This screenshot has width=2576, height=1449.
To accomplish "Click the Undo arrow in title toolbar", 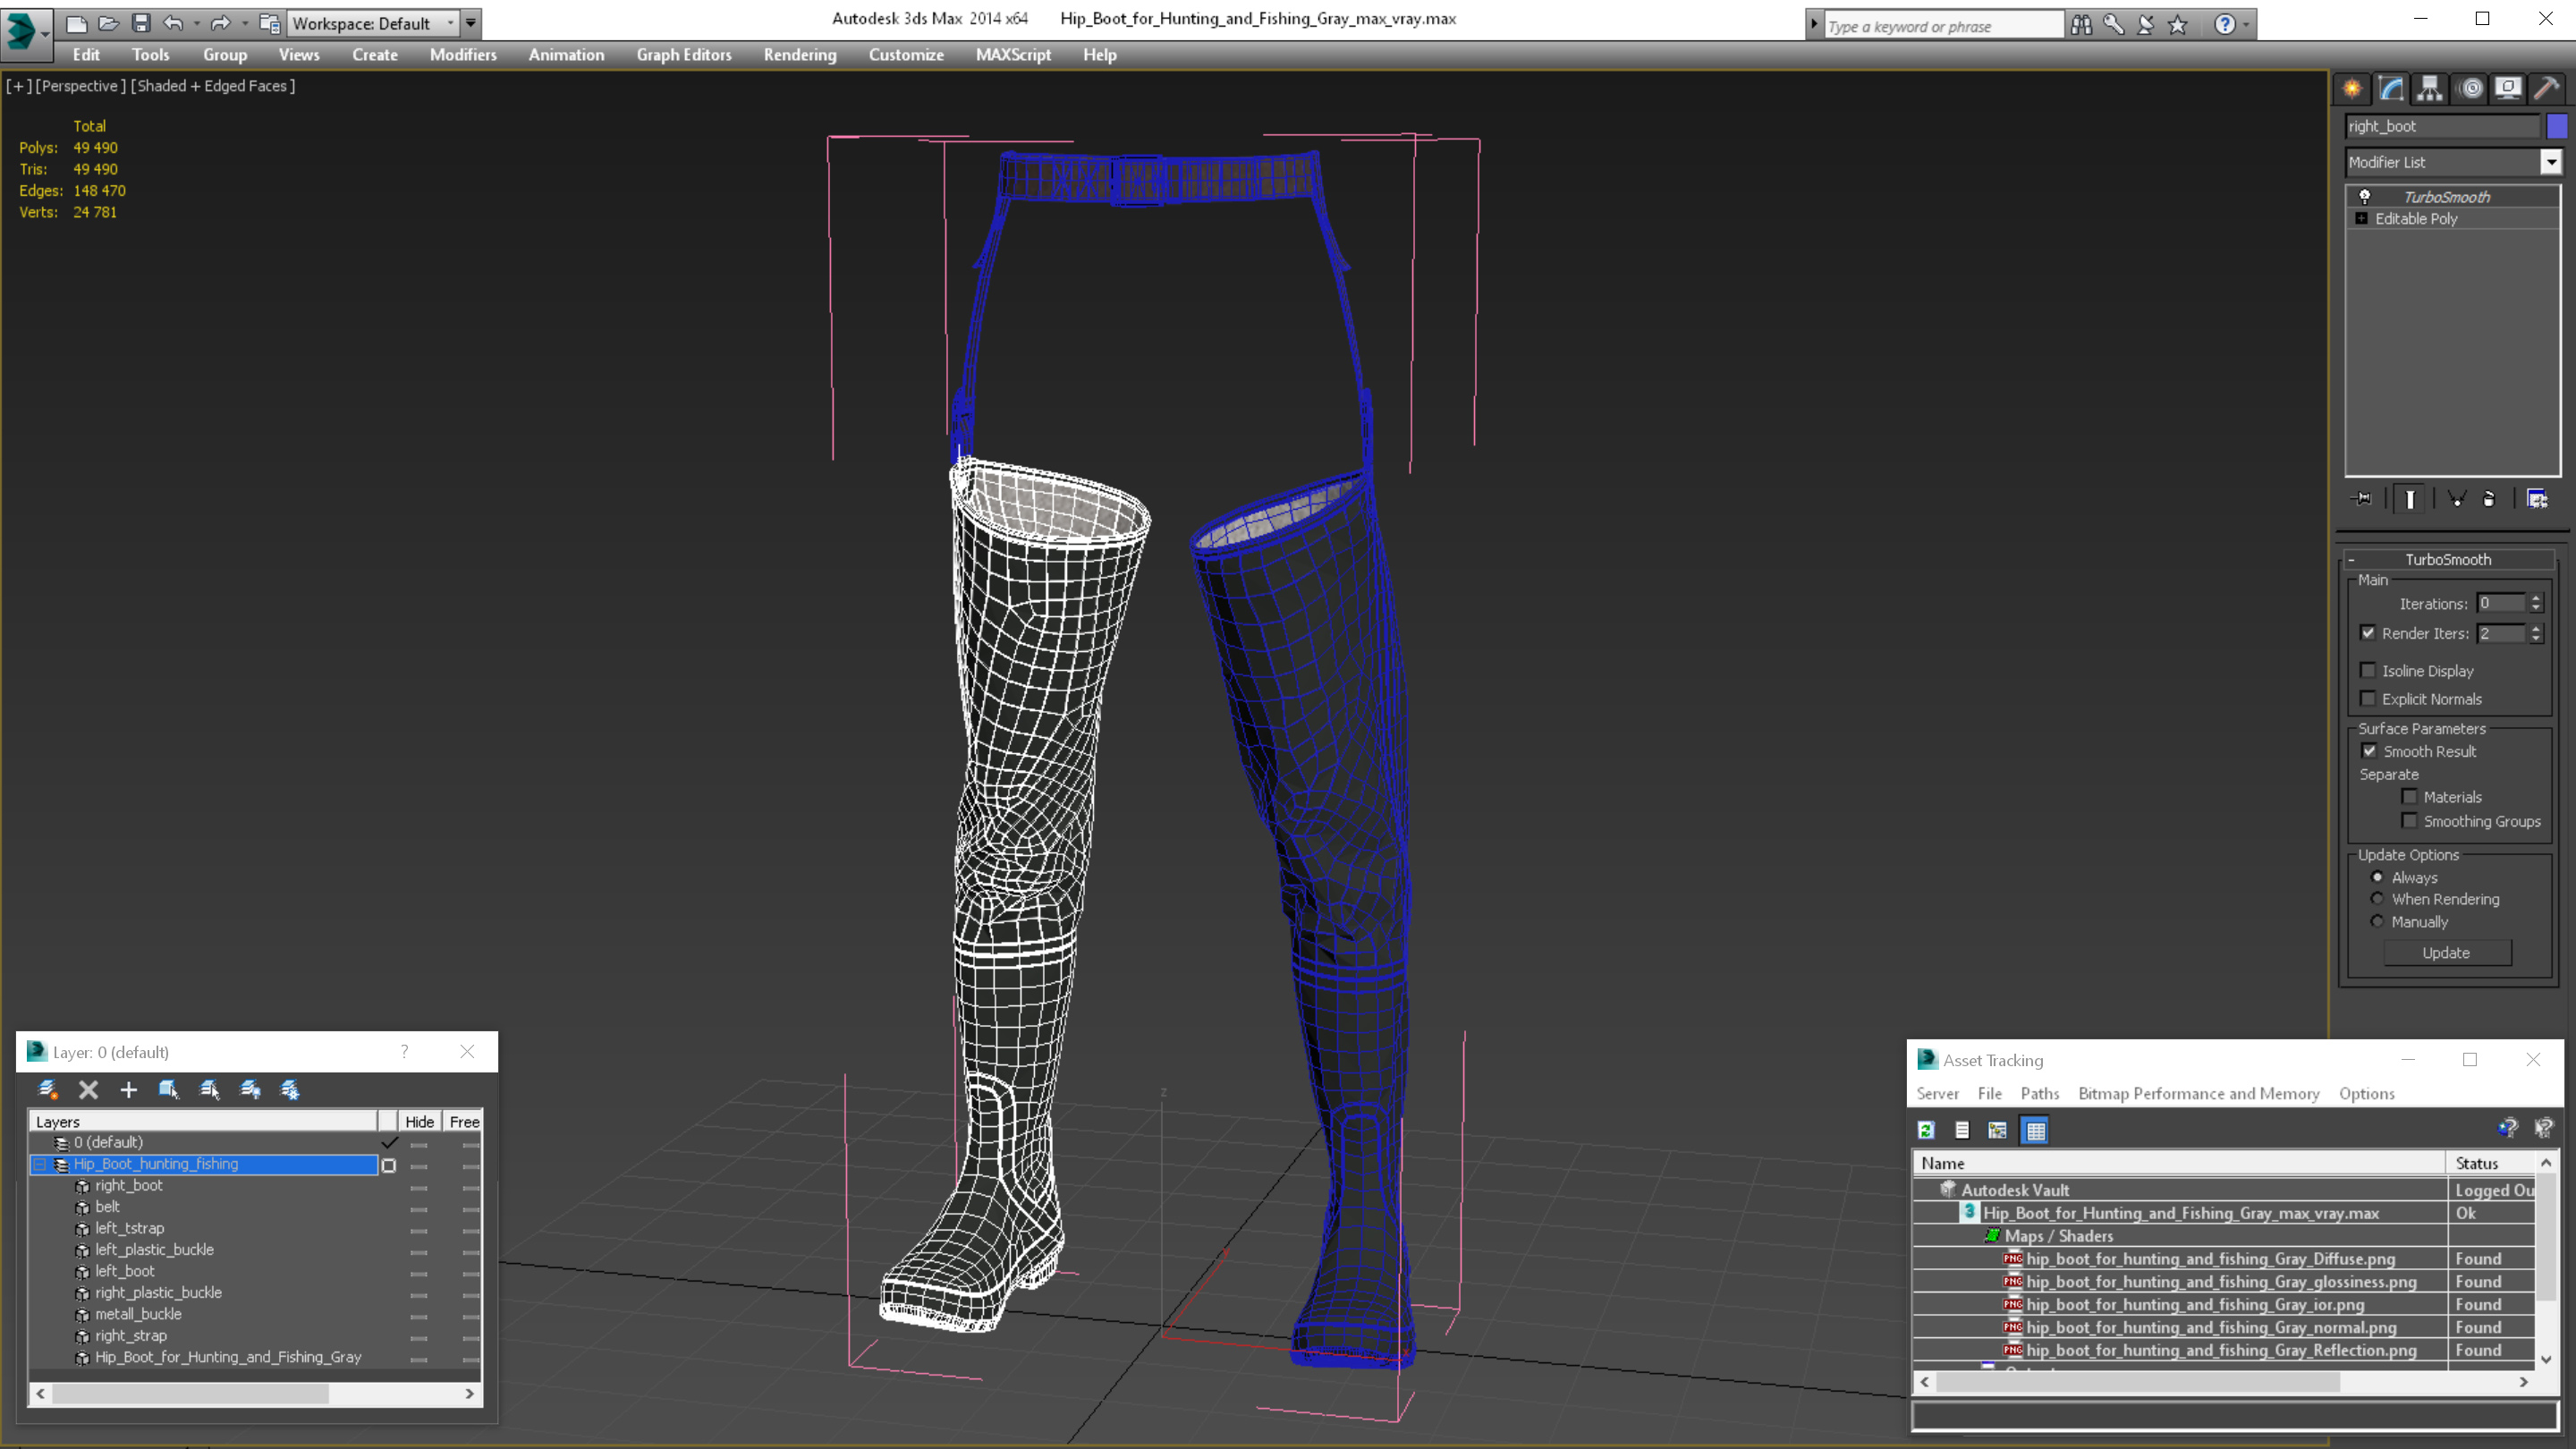I will click(173, 23).
